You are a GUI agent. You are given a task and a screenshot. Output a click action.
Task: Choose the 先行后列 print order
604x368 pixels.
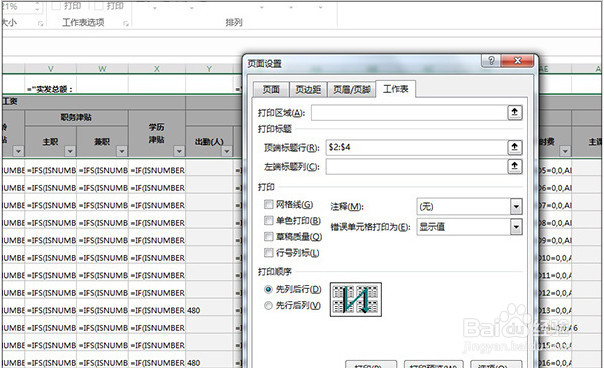pyautogui.click(x=268, y=306)
